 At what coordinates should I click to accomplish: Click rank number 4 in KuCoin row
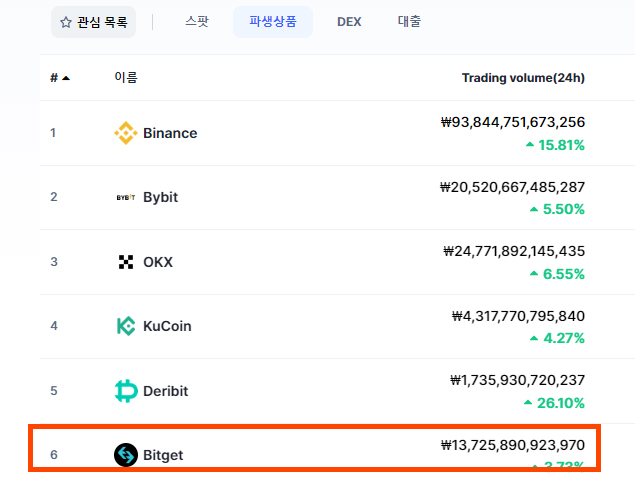click(x=54, y=326)
